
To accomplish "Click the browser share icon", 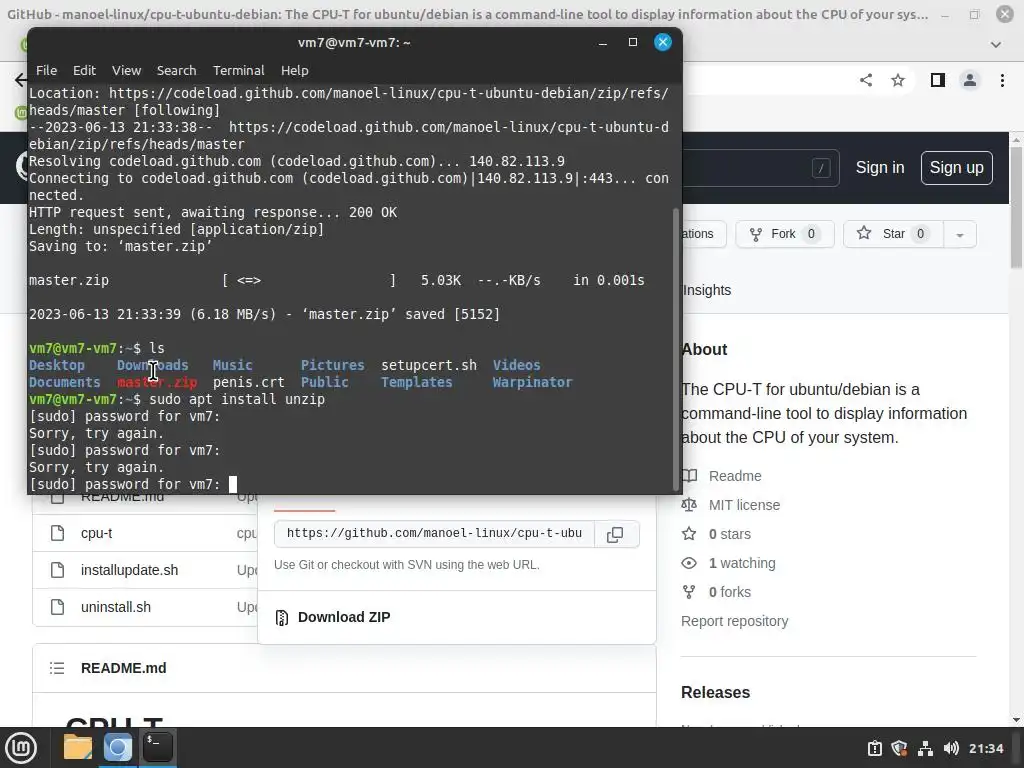I will coord(866,80).
